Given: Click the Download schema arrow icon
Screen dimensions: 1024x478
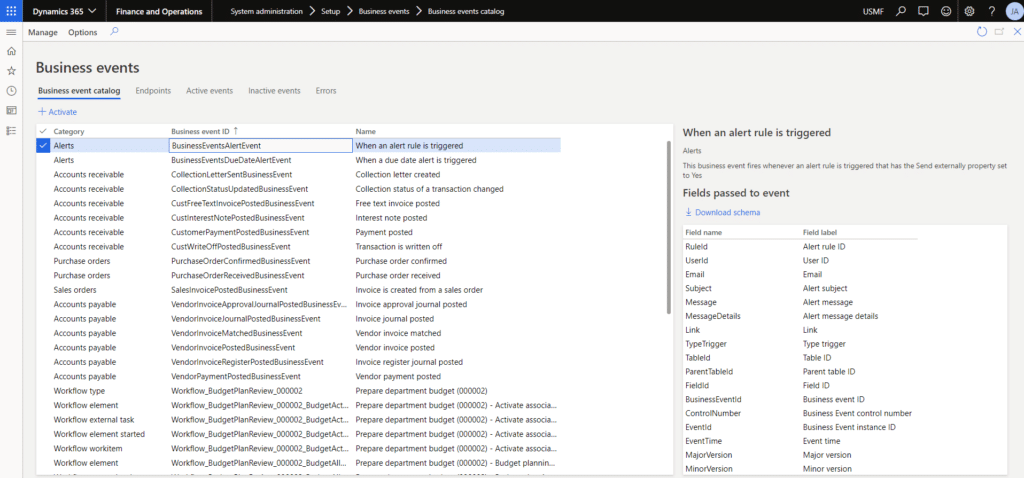Looking at the screenshot, I should pos(688,212).
